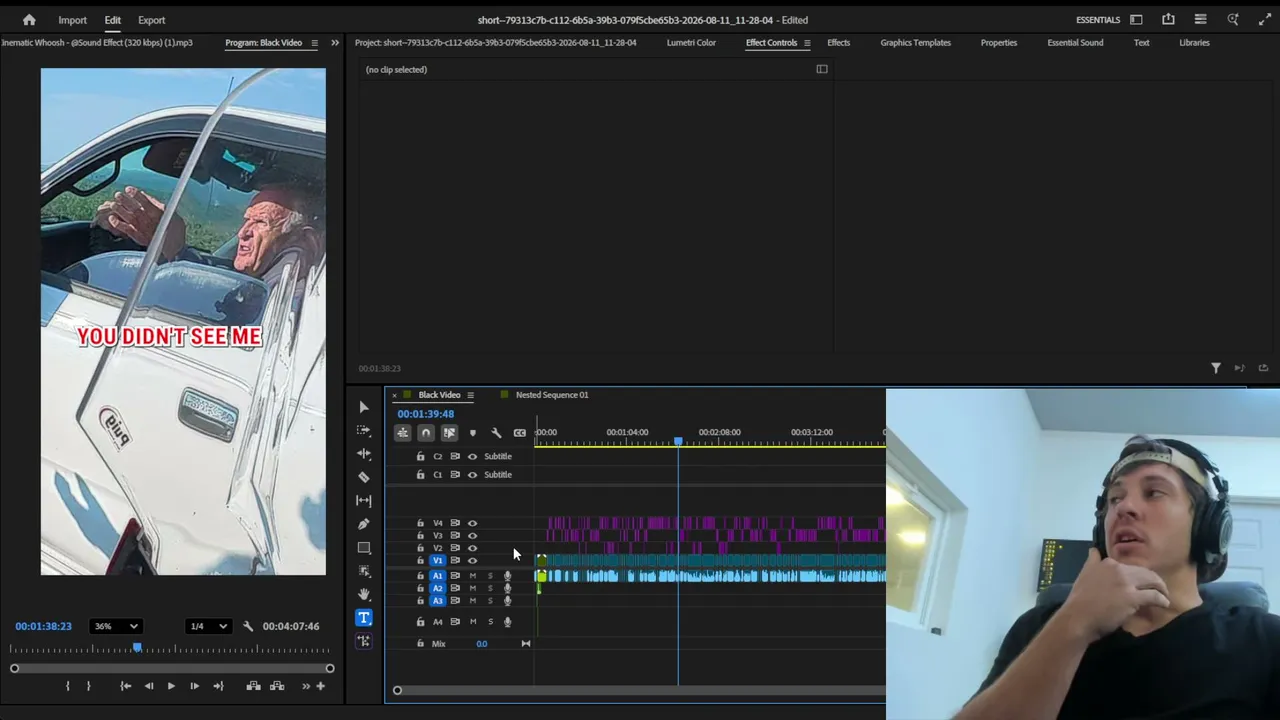Viewport: 1280px width, 720px height.
Task: Open the Black Video sequence panel menu
Action: (x=470, y=395)
